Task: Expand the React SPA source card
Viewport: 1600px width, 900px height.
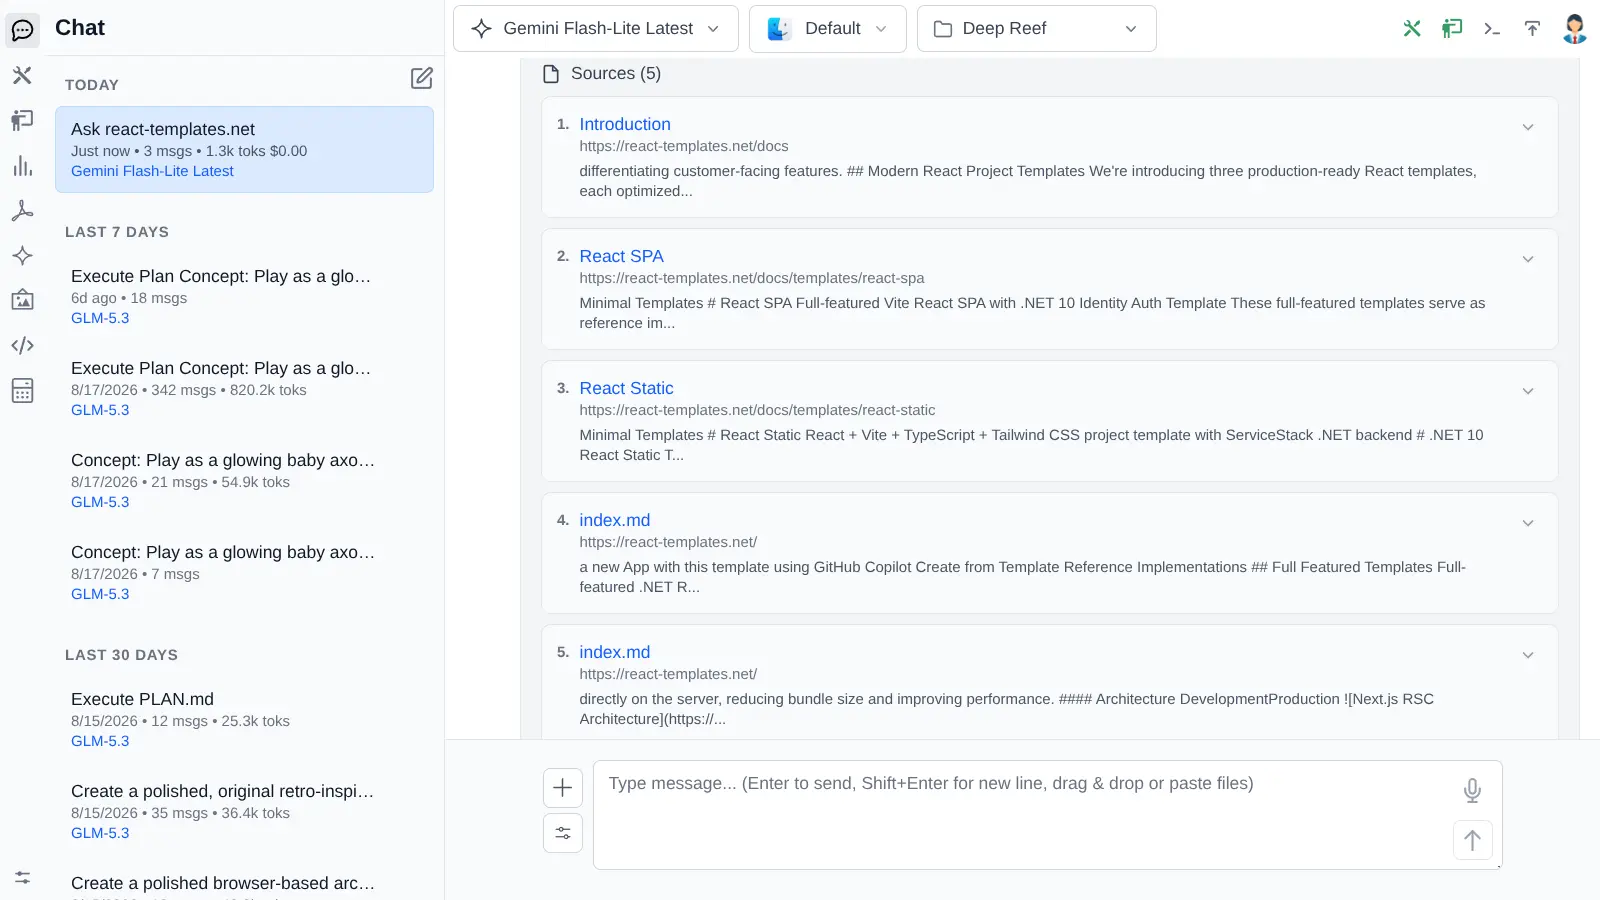Action: (x=1528, y=259)
